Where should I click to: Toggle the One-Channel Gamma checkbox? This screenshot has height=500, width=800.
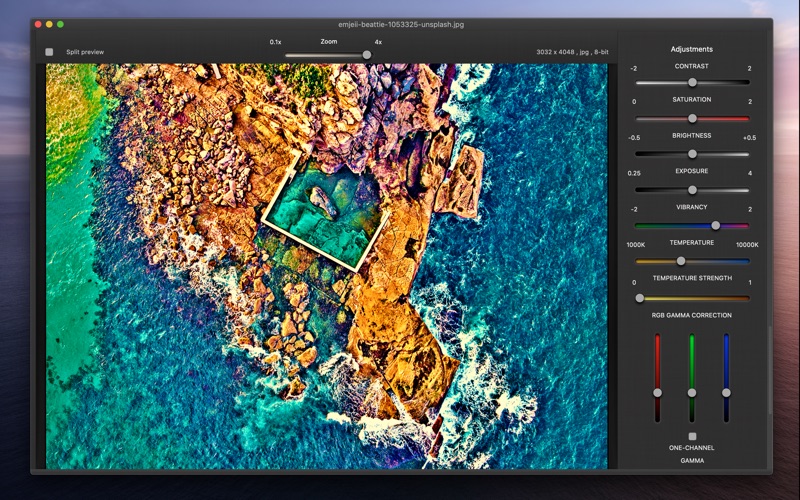[x=692, y=436]
